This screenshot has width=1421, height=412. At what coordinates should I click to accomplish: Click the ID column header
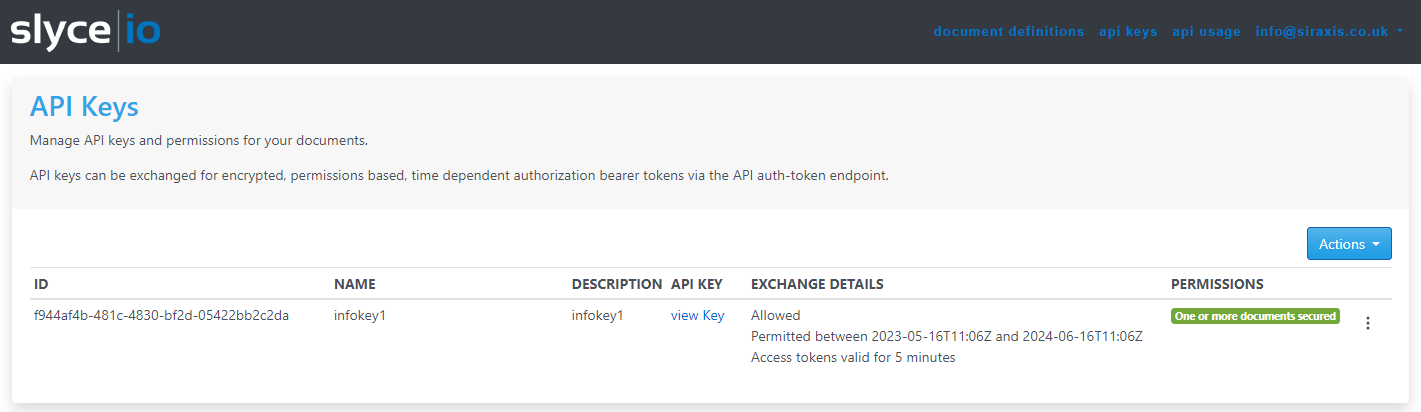pos(41,284)
